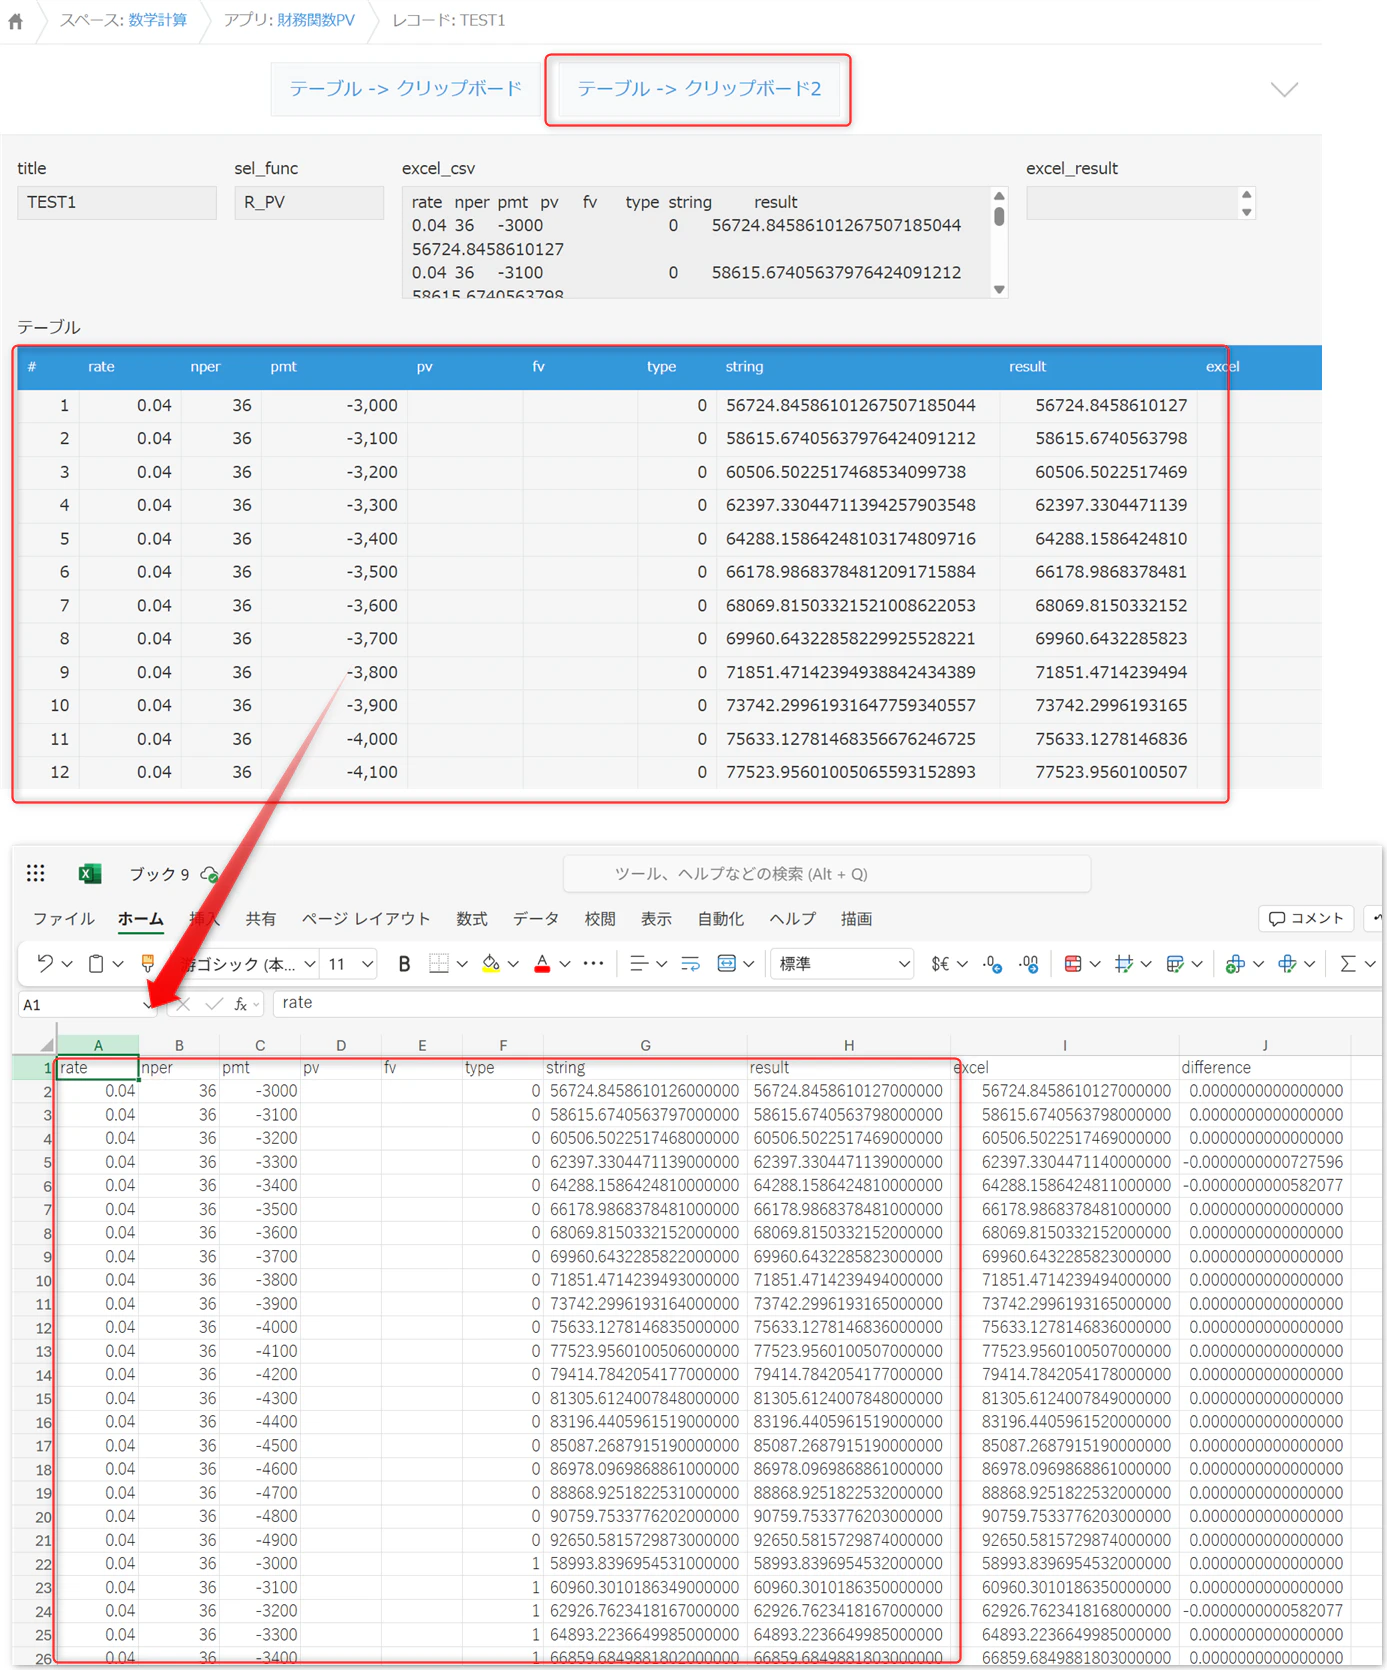Open the font size 11 dropdown

pos(350,964)
